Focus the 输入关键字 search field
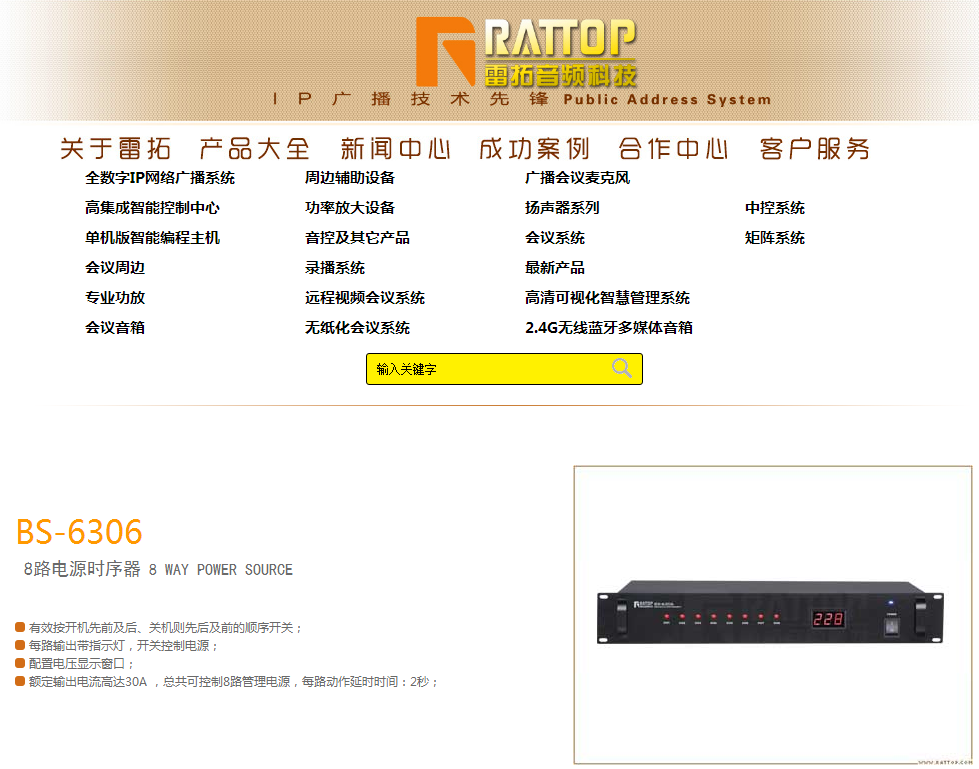This screenshot has height=769, width=979. click(x=487, y=369)
